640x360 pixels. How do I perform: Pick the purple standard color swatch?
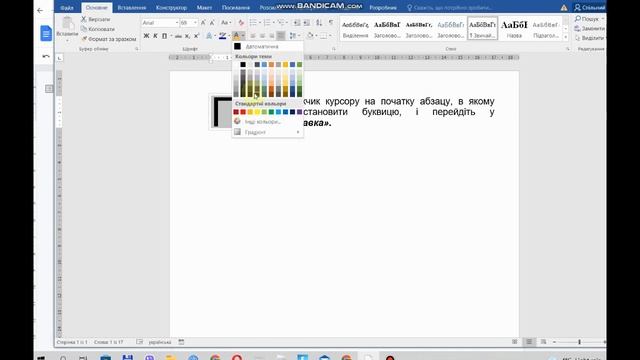click(x=299, y=112)
